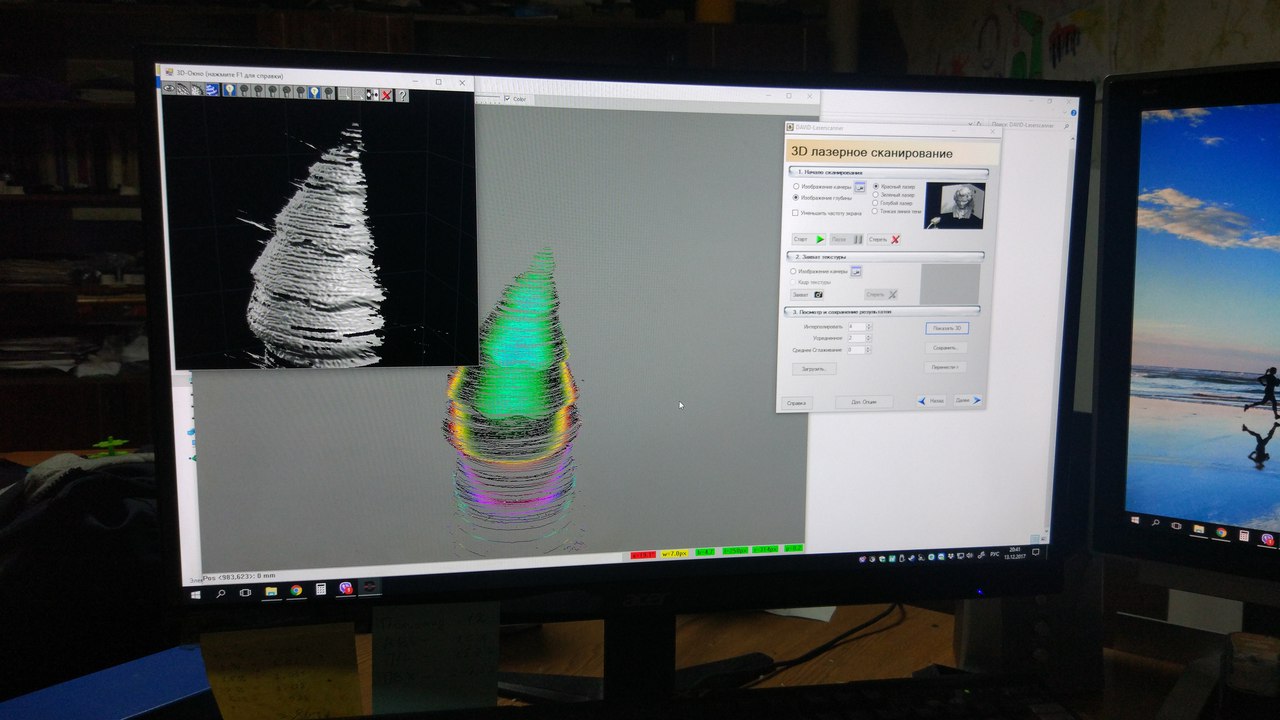
Task: Click the Далее next button
Action: (x=967, y=400)
